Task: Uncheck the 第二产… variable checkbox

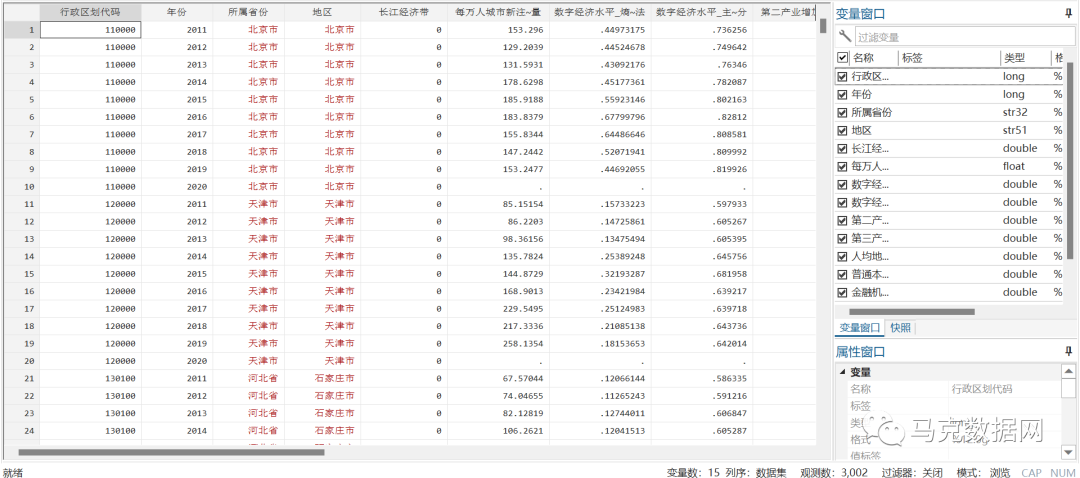Action: pyautogui.click(x=842, y=220)
